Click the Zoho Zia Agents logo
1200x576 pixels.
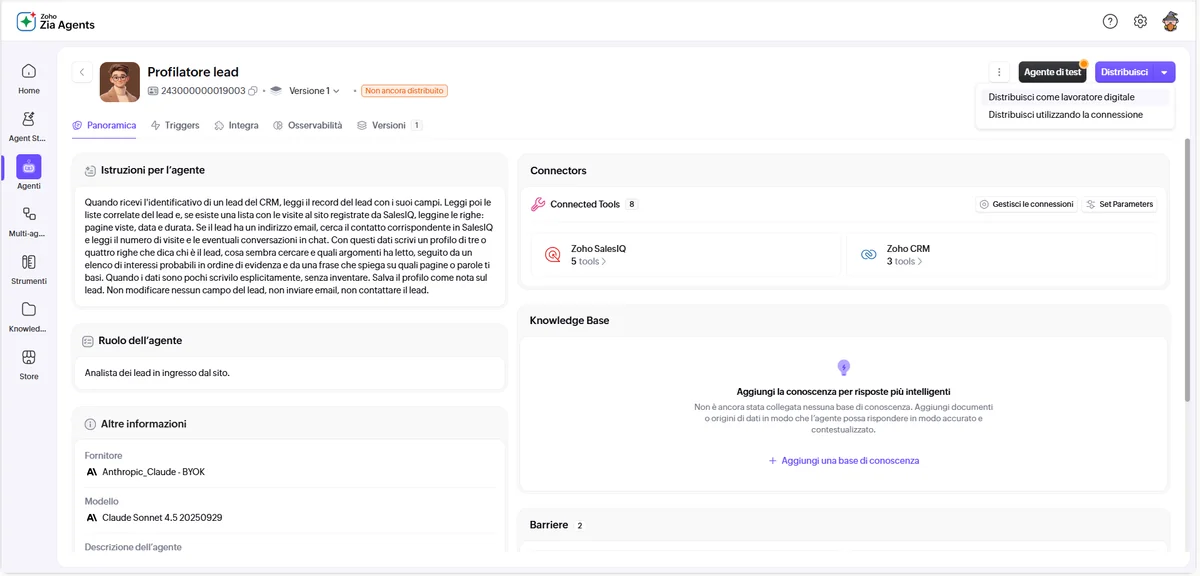click(56, 21)
